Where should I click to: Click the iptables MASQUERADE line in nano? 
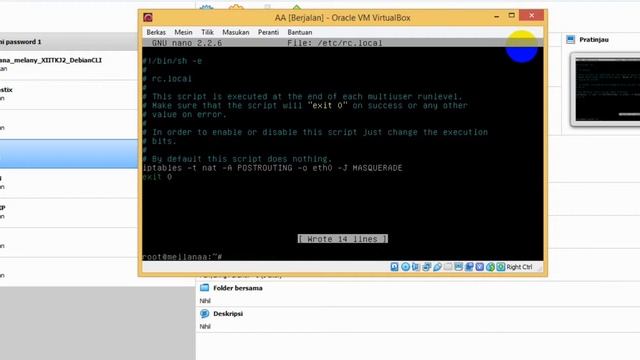tap(272, 168)
